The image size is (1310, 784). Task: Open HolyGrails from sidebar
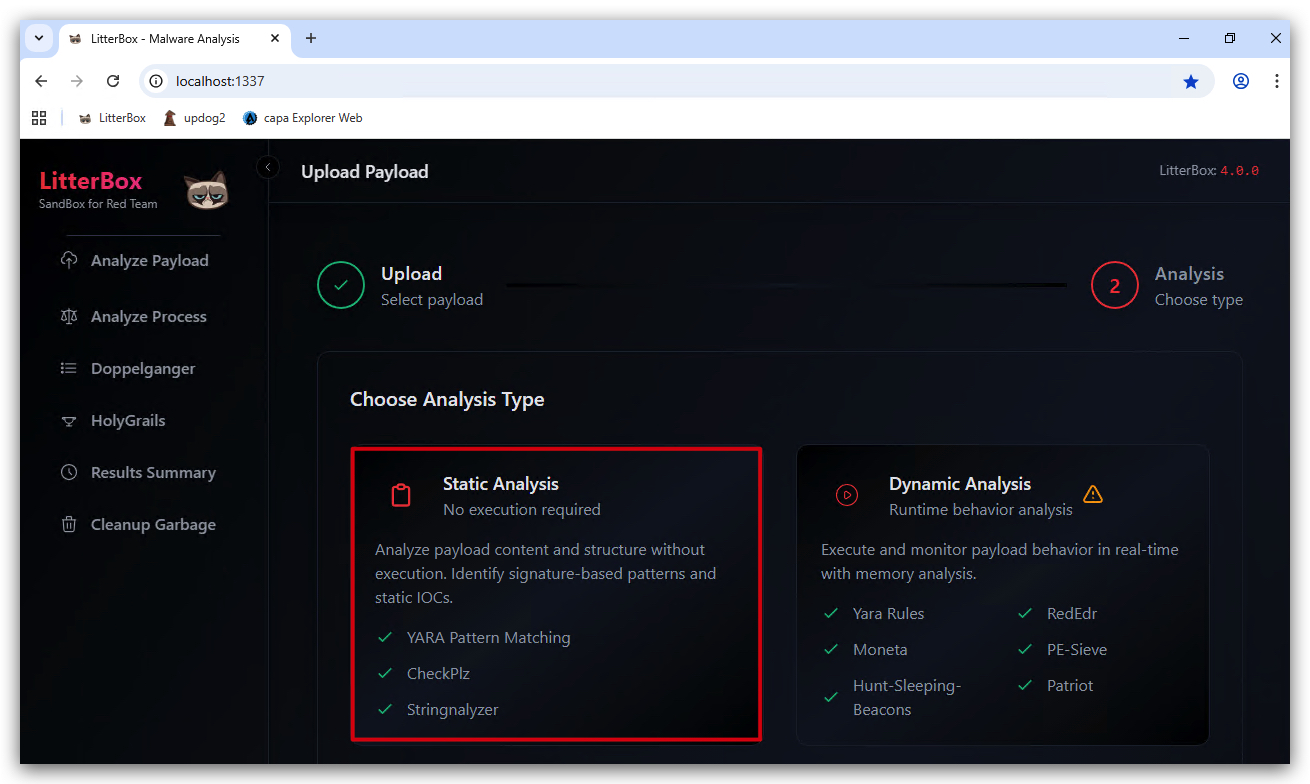point(128,420)
